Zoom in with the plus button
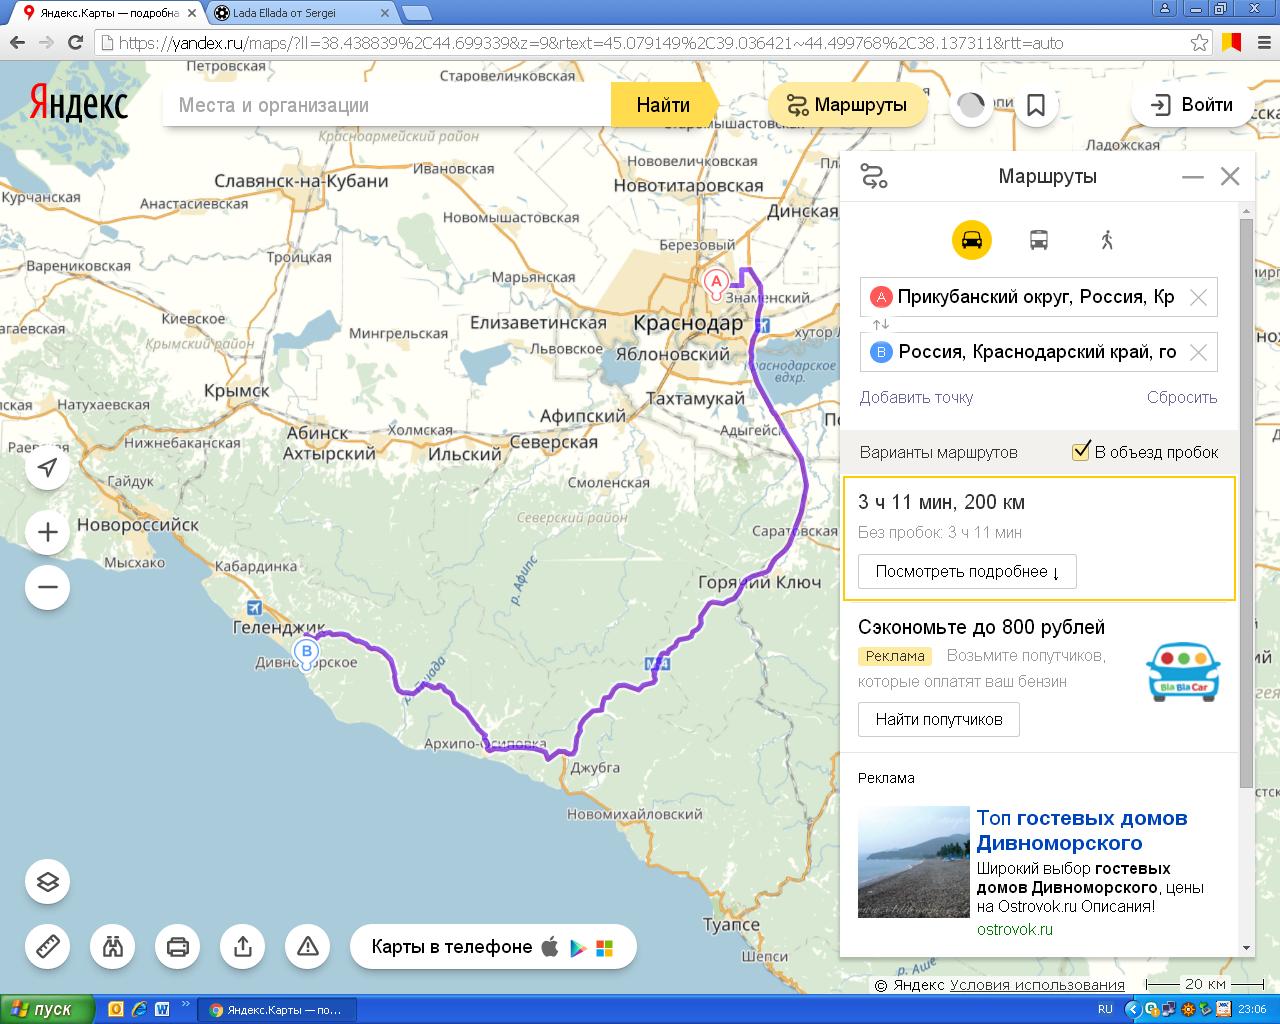Viewport: 1280px width, 1024px height. pos(48,532)
